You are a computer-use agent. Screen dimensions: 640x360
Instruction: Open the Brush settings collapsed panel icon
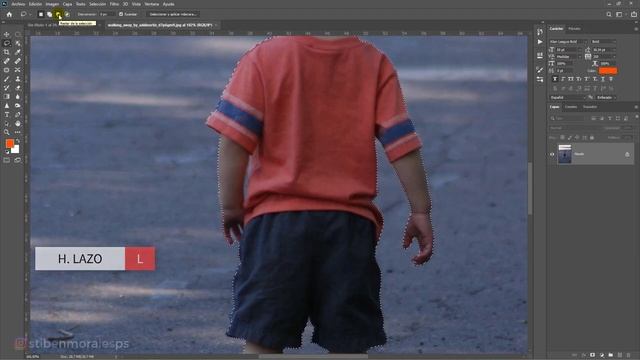540,70
